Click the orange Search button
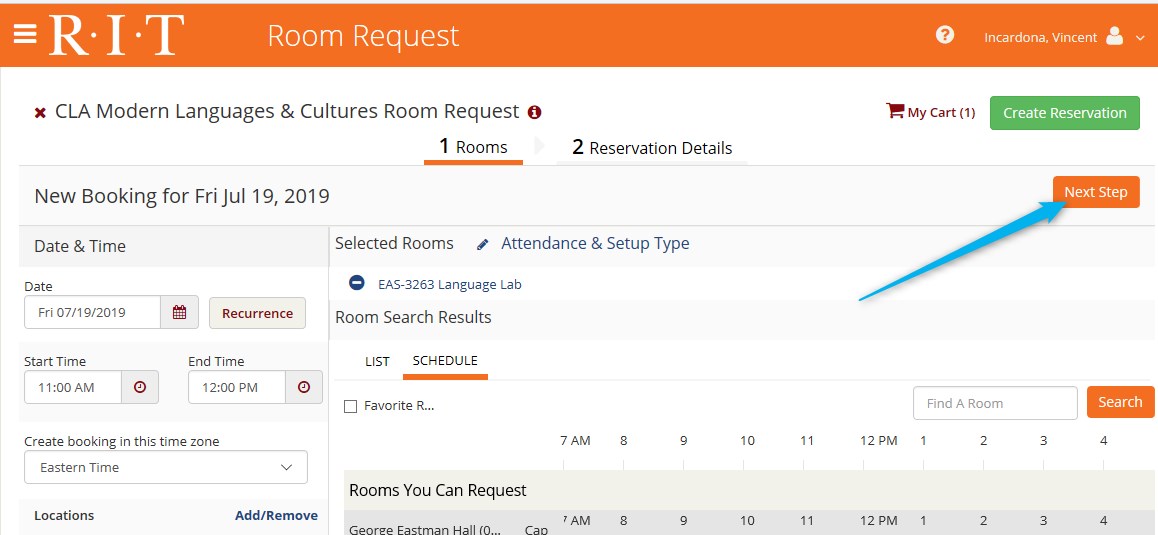This screenshot has width=1158, height=535. coord(1120,402)
